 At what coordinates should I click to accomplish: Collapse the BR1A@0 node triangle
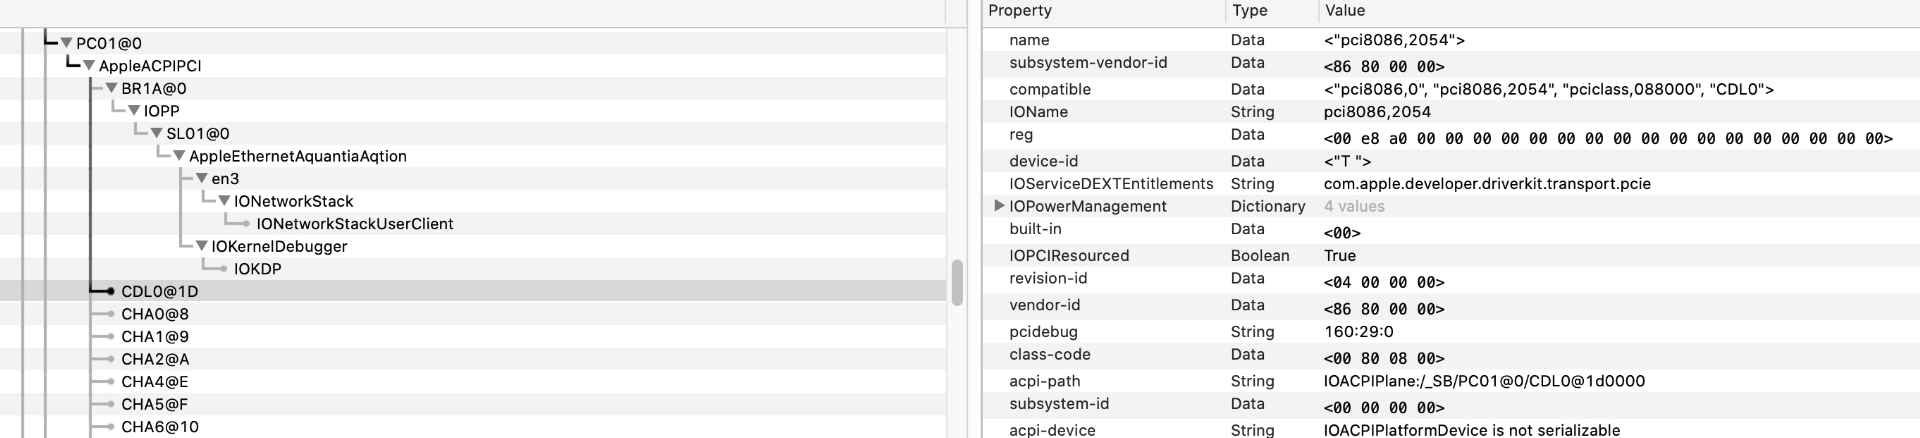[x=112, y=88]
